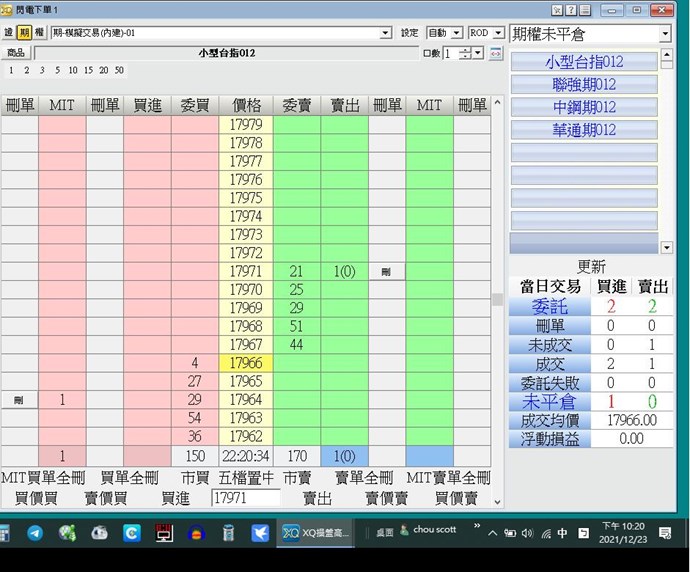Toggle the 權 options mode button
Image resolution: width=690 pixels, height=572 pixels.
coord(39,33)
